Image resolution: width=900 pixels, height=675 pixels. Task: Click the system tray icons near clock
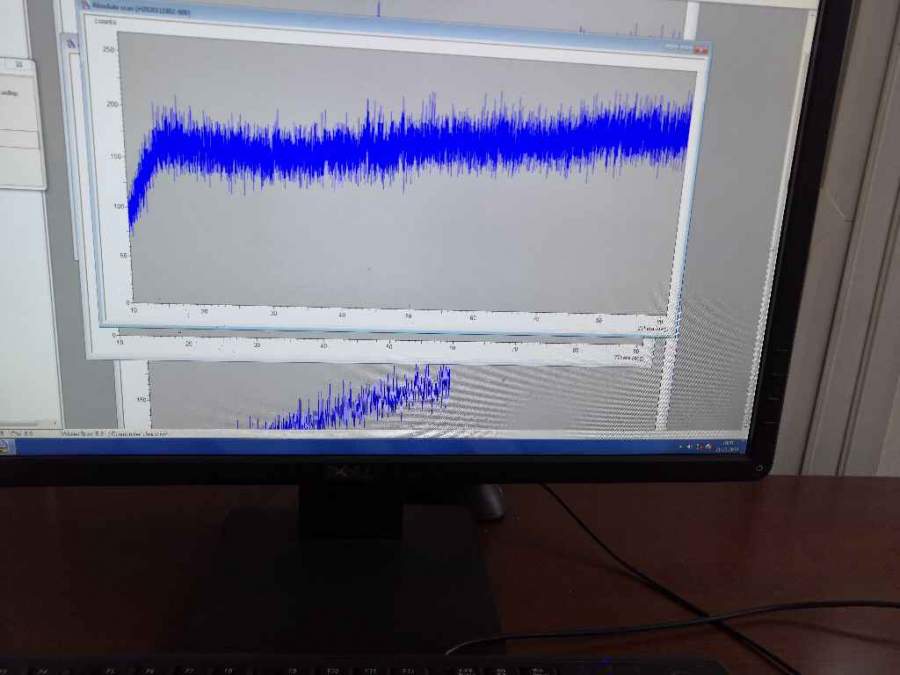coord(700,445)
